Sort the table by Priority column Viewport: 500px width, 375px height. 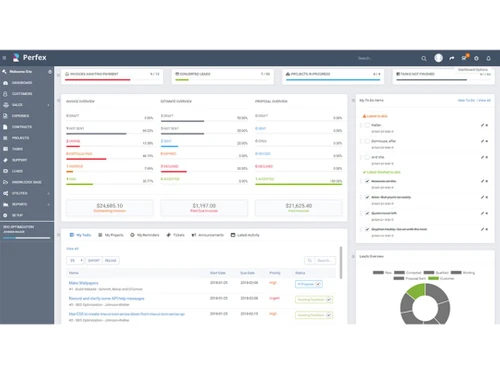coord(275,273)
